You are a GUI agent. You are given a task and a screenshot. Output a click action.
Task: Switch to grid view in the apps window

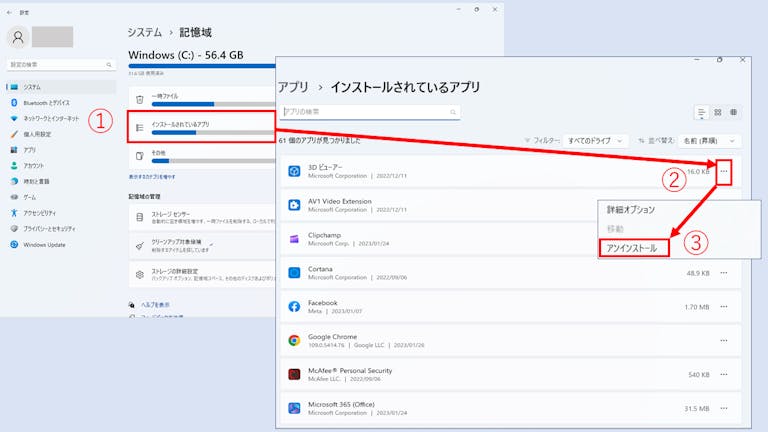tap(718, 113)
